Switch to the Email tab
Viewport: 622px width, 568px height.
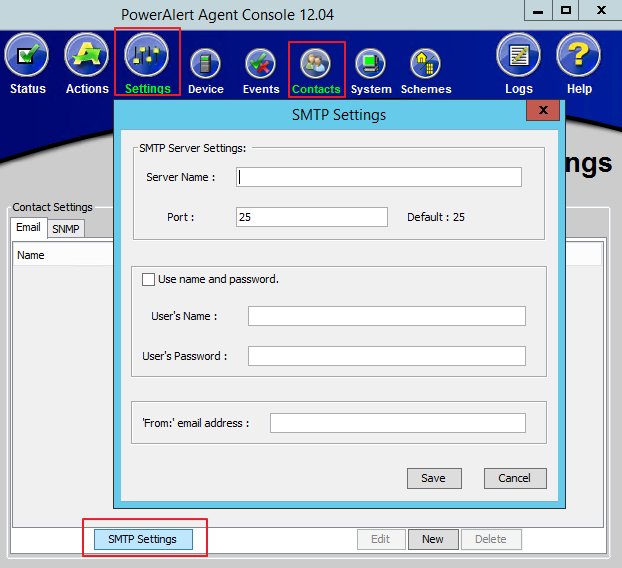pos(29,228)
